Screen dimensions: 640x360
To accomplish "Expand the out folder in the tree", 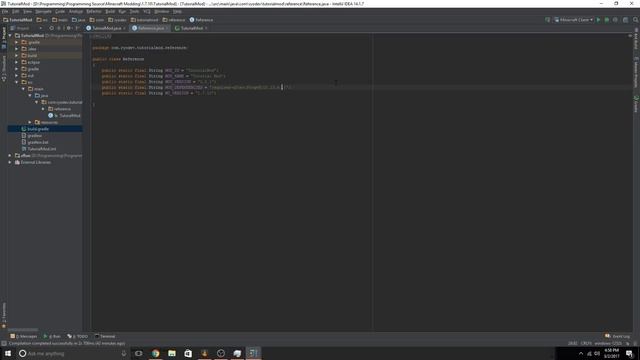I will 17,76.
